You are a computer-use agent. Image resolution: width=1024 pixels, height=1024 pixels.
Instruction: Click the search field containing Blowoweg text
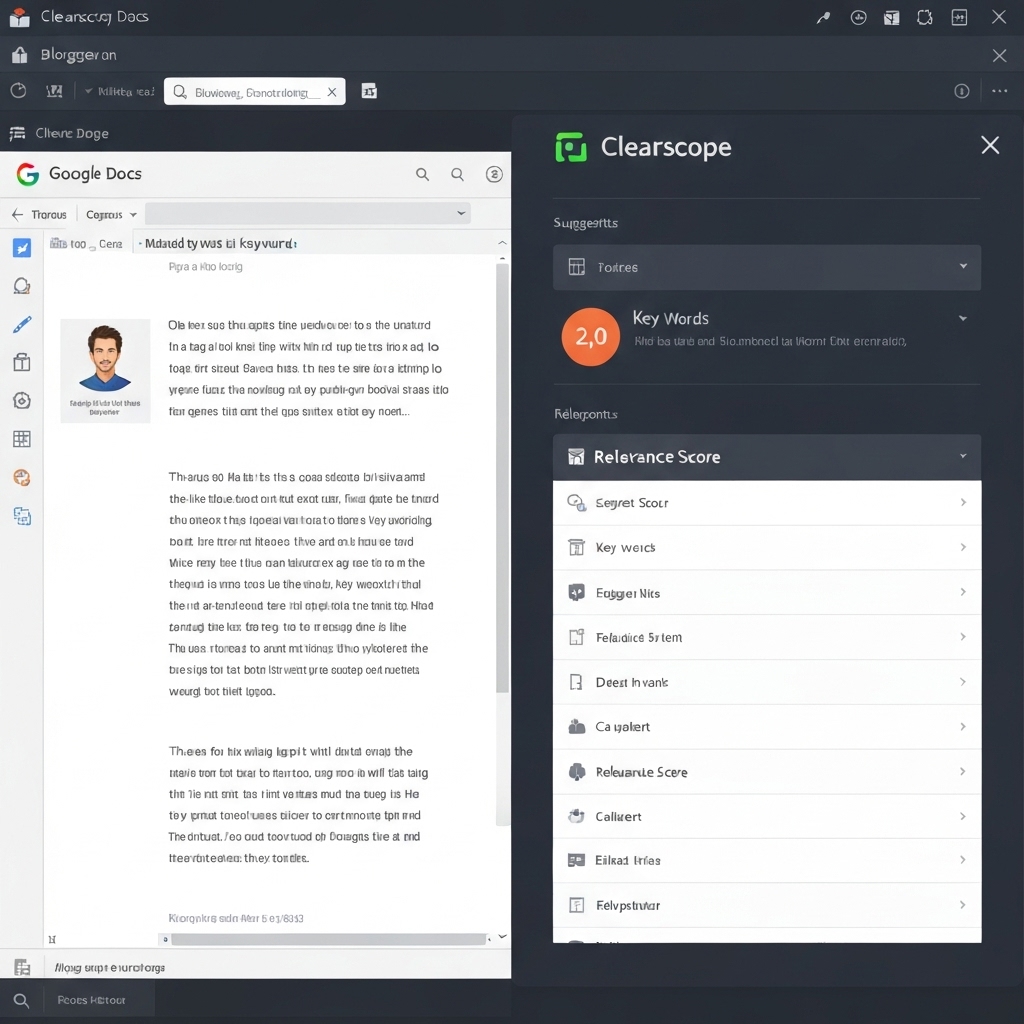click(255, 92)
